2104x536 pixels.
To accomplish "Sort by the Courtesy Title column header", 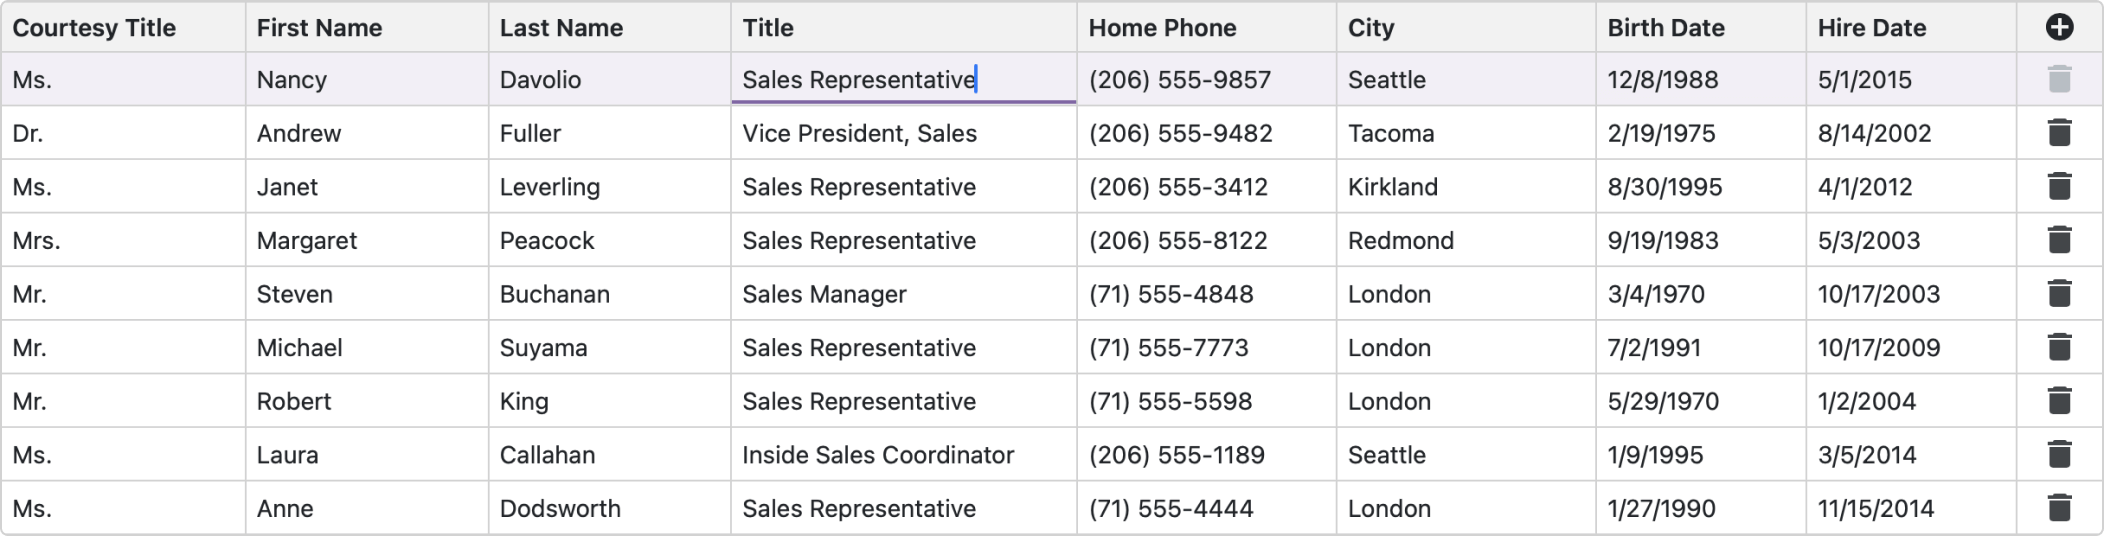I will [94, 28].
